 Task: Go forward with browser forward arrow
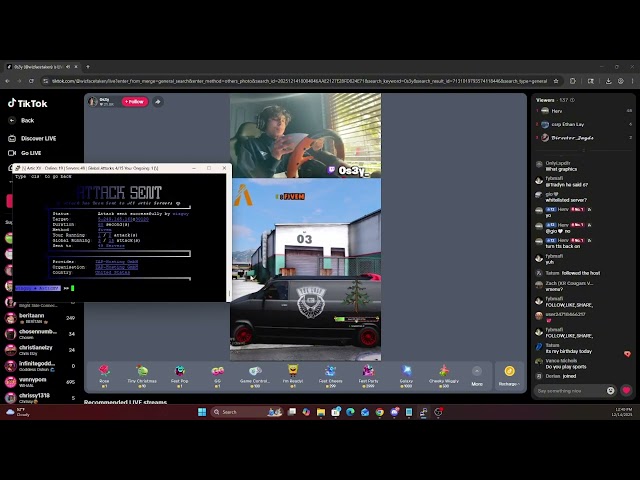[x=19, y=81]
